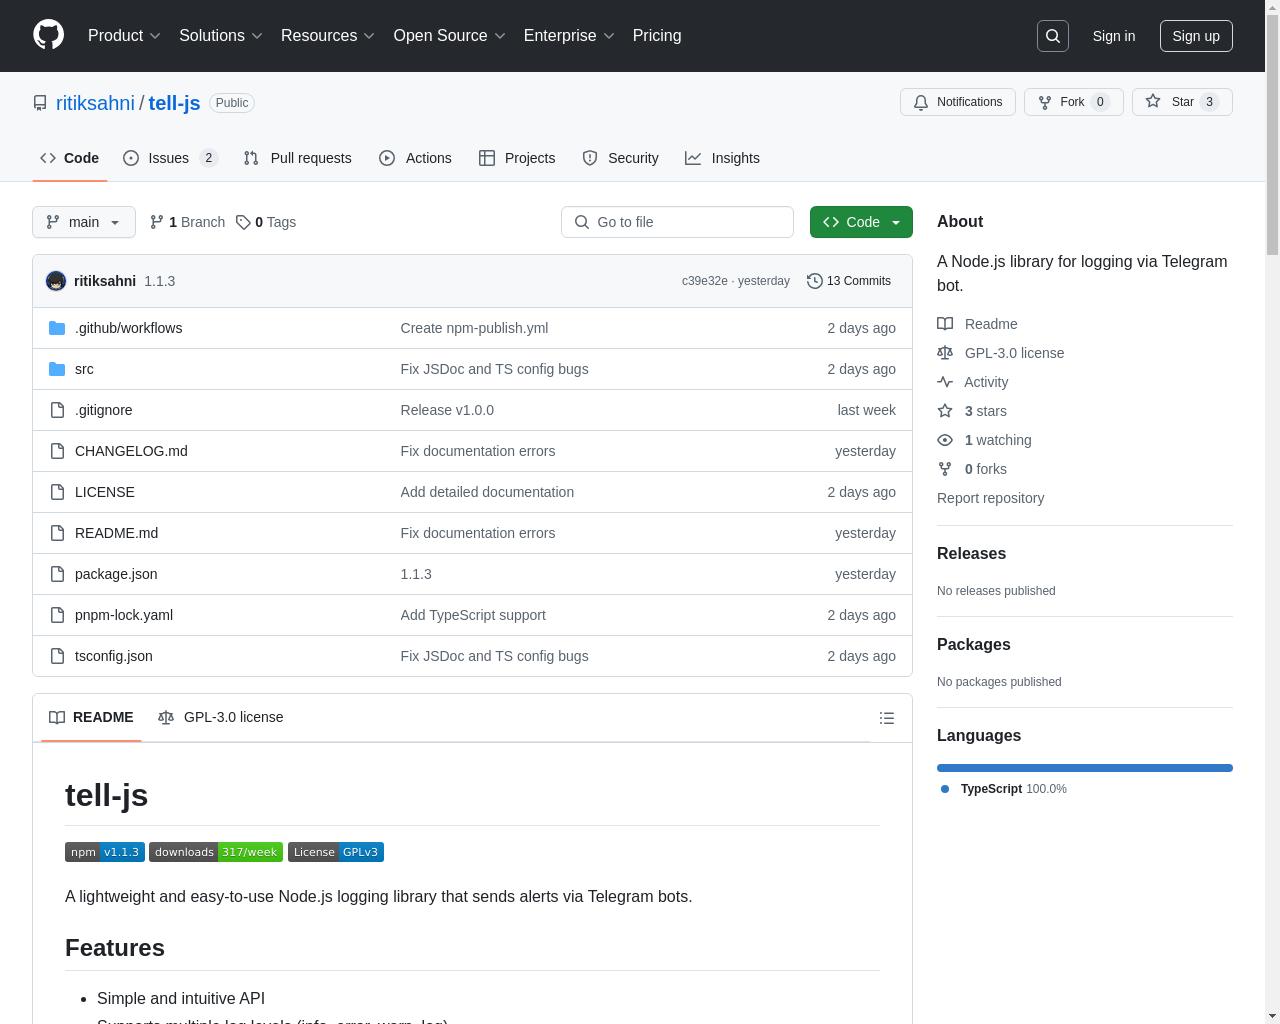
Task: Select the README tab
Action: click(91, 717)
